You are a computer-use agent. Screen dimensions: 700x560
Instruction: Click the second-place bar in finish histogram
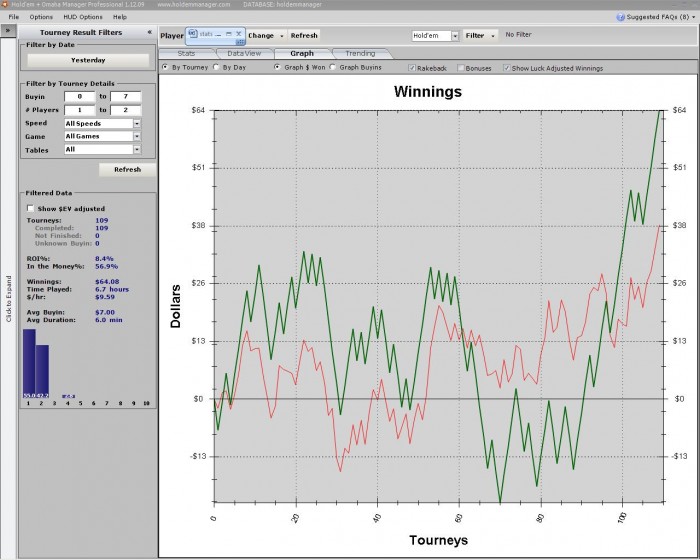[42, 371]
